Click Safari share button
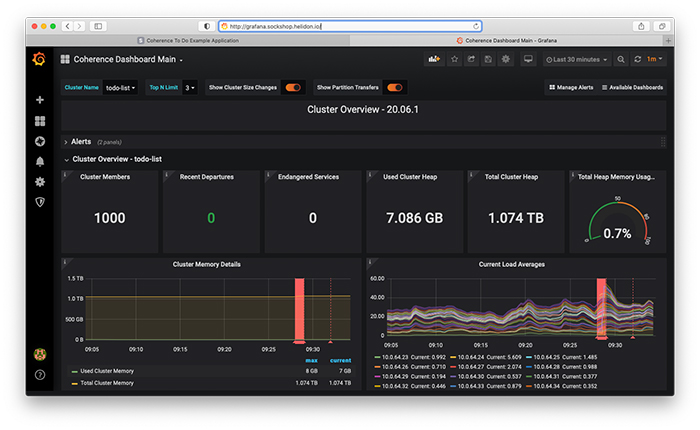 [x=641, y=26]
